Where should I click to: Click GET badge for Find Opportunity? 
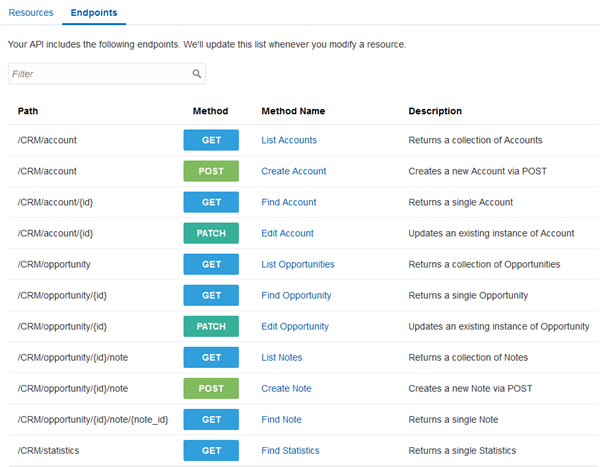pyautogui.click(x=211, y=295)
